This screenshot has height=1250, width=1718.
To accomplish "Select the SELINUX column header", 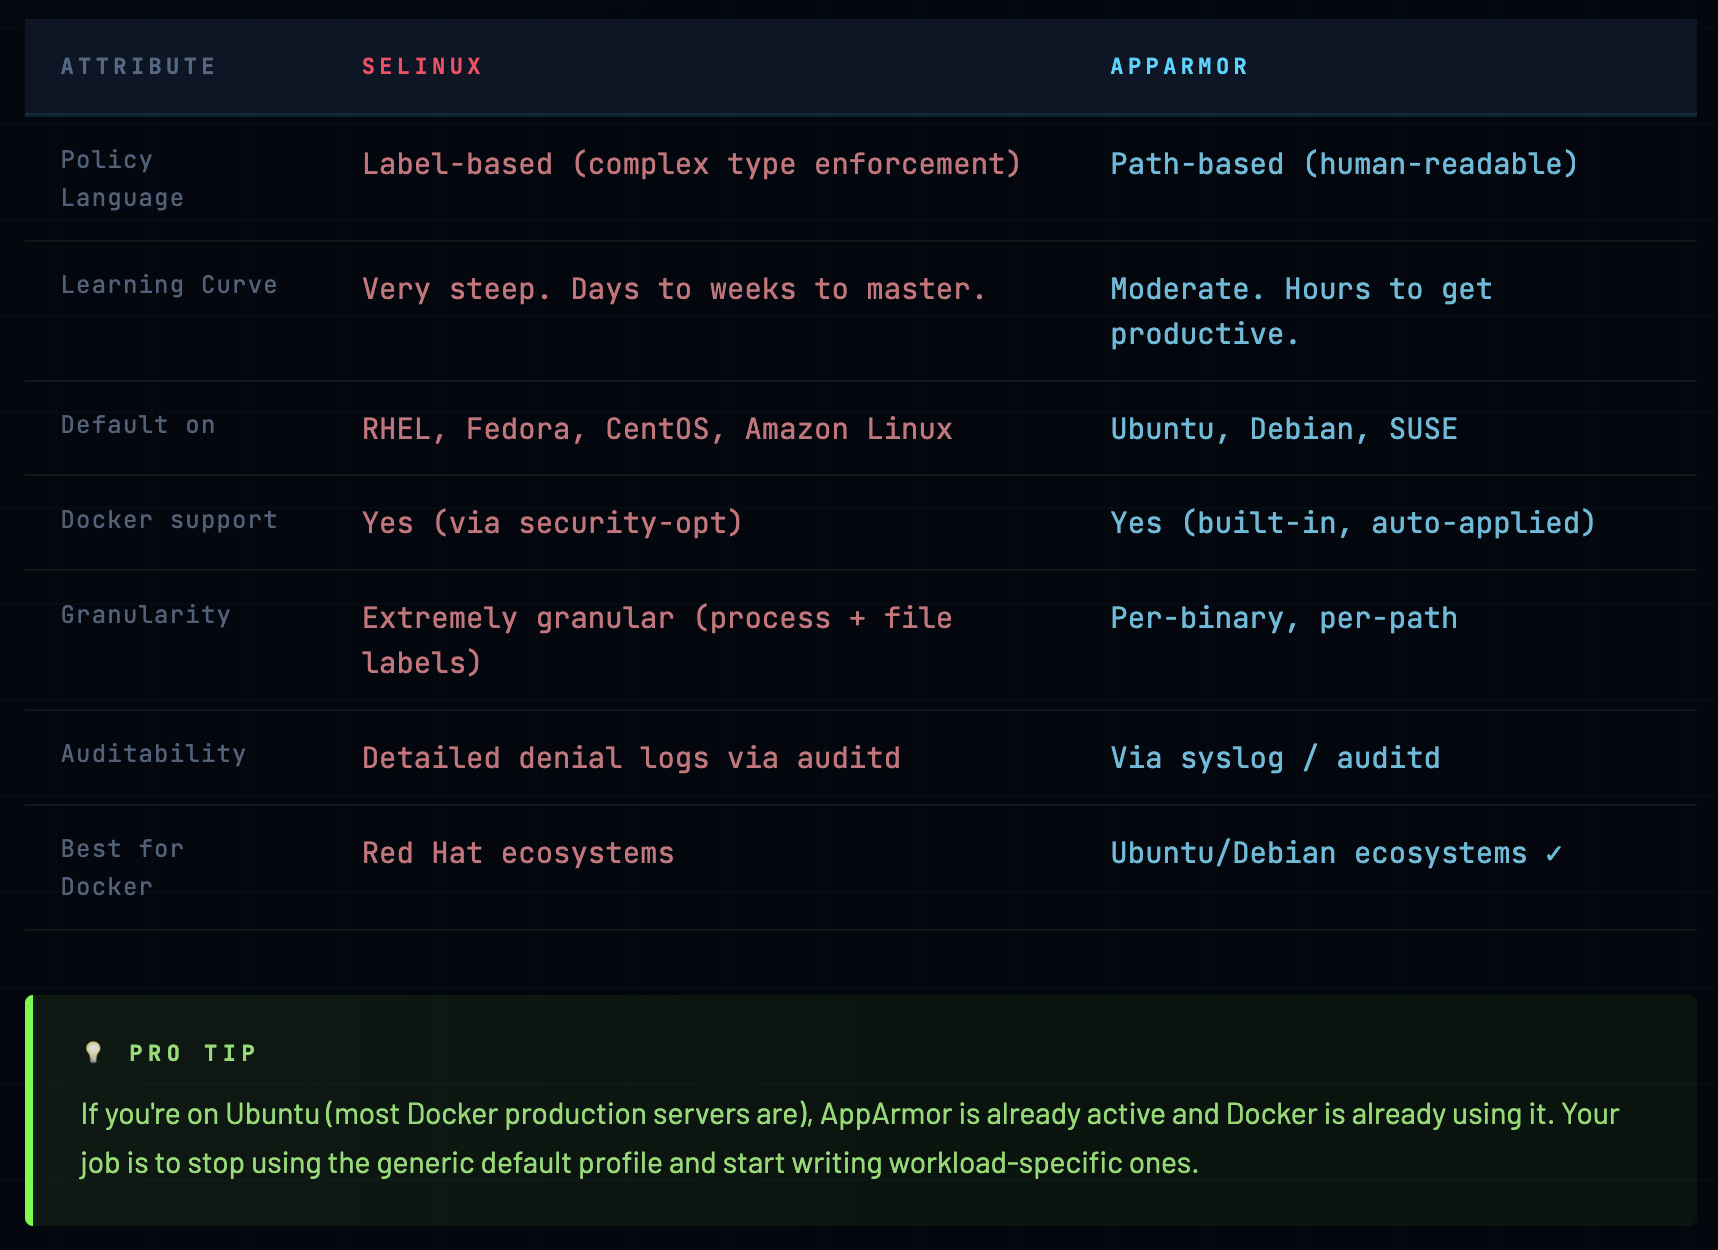I will click(422, 66).
